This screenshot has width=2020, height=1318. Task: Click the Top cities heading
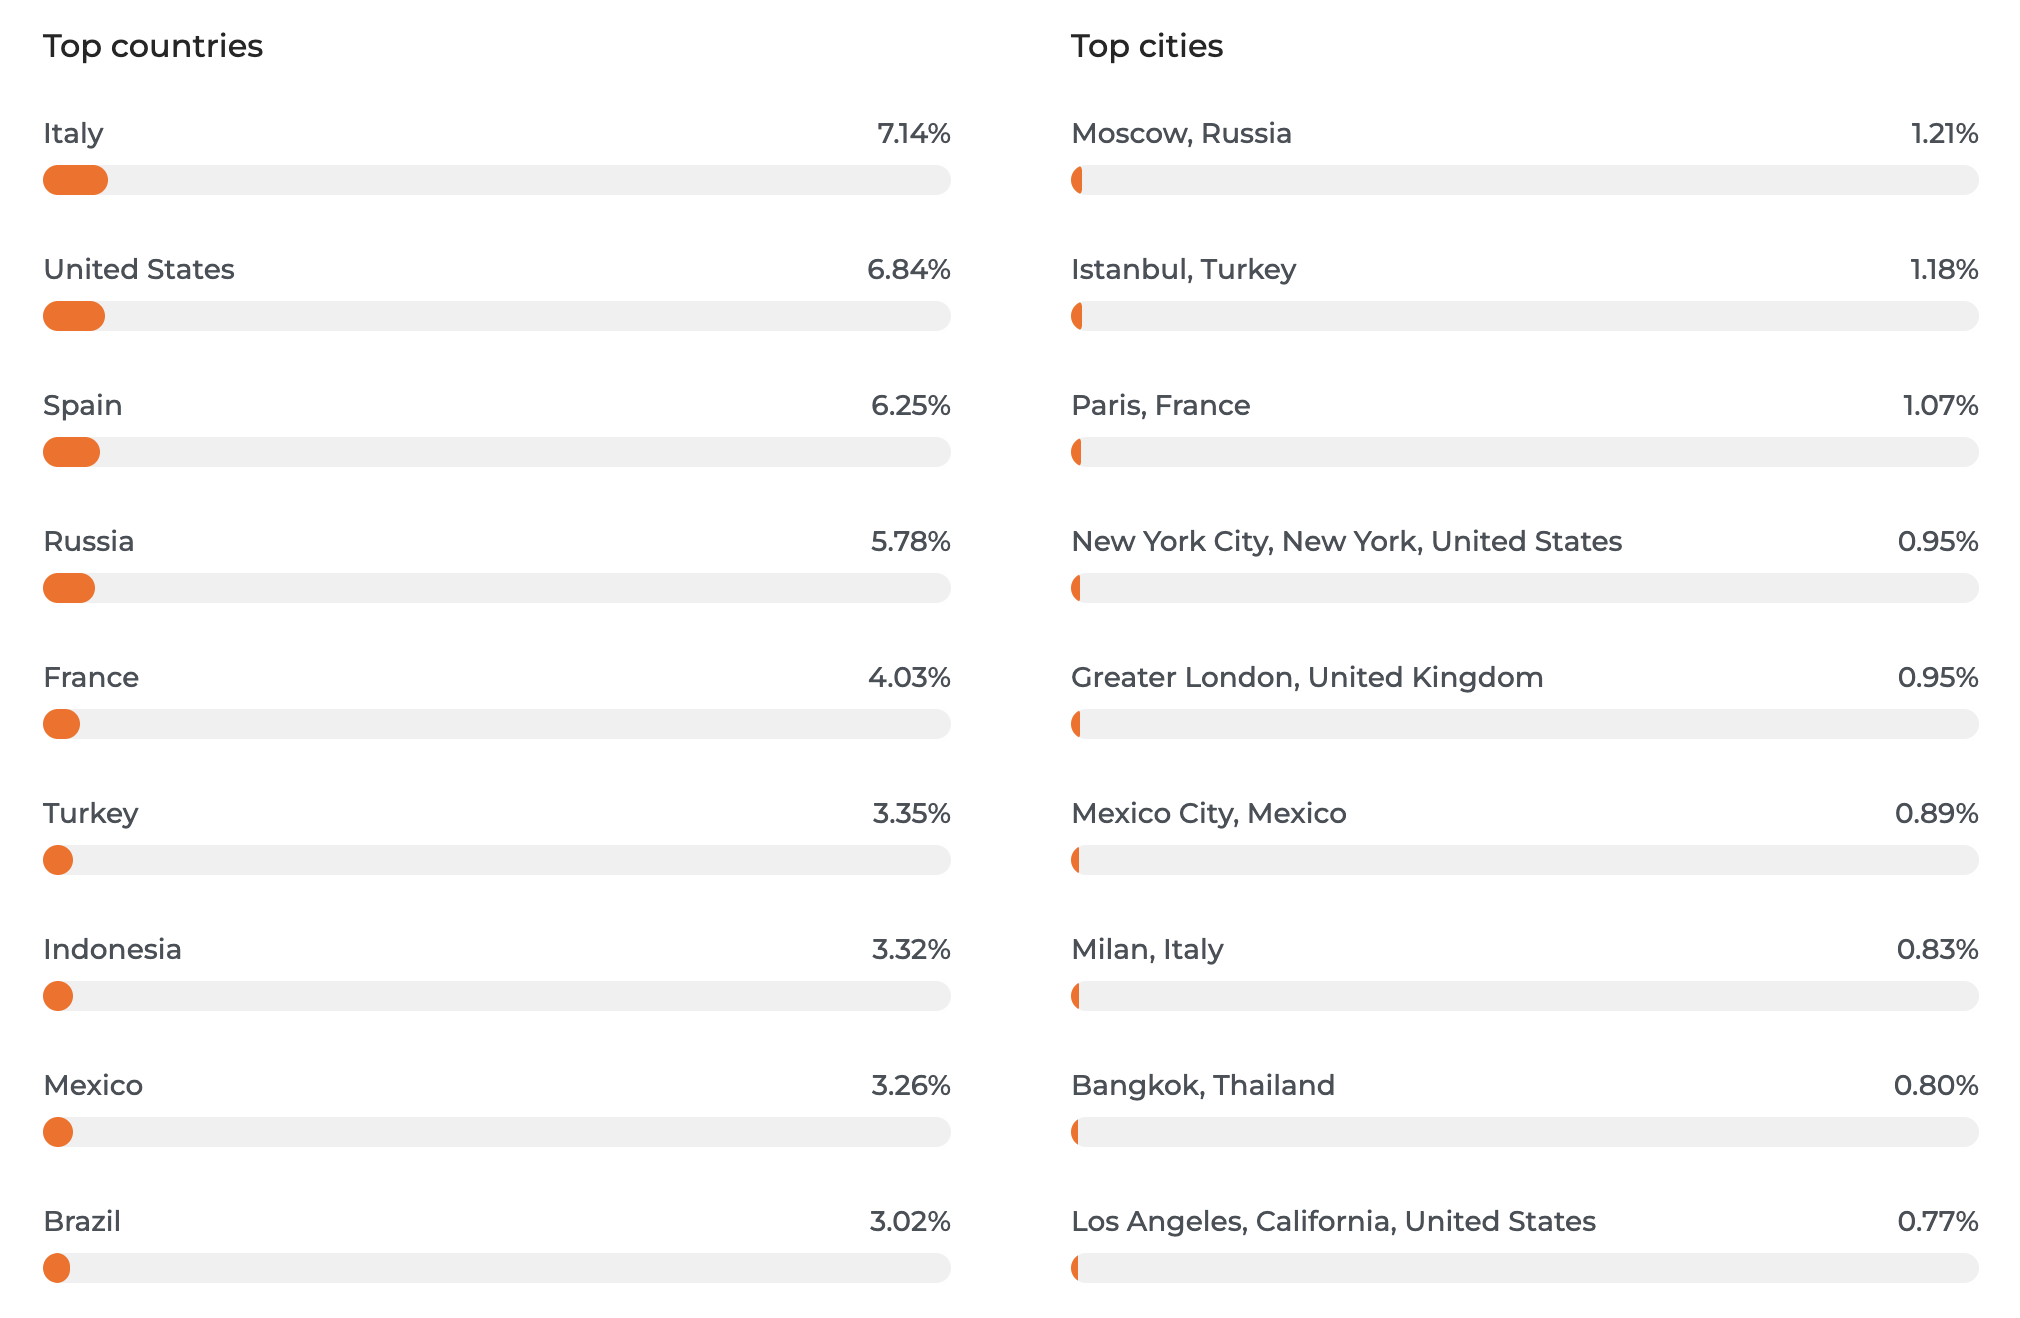(x=1147, y=46)
